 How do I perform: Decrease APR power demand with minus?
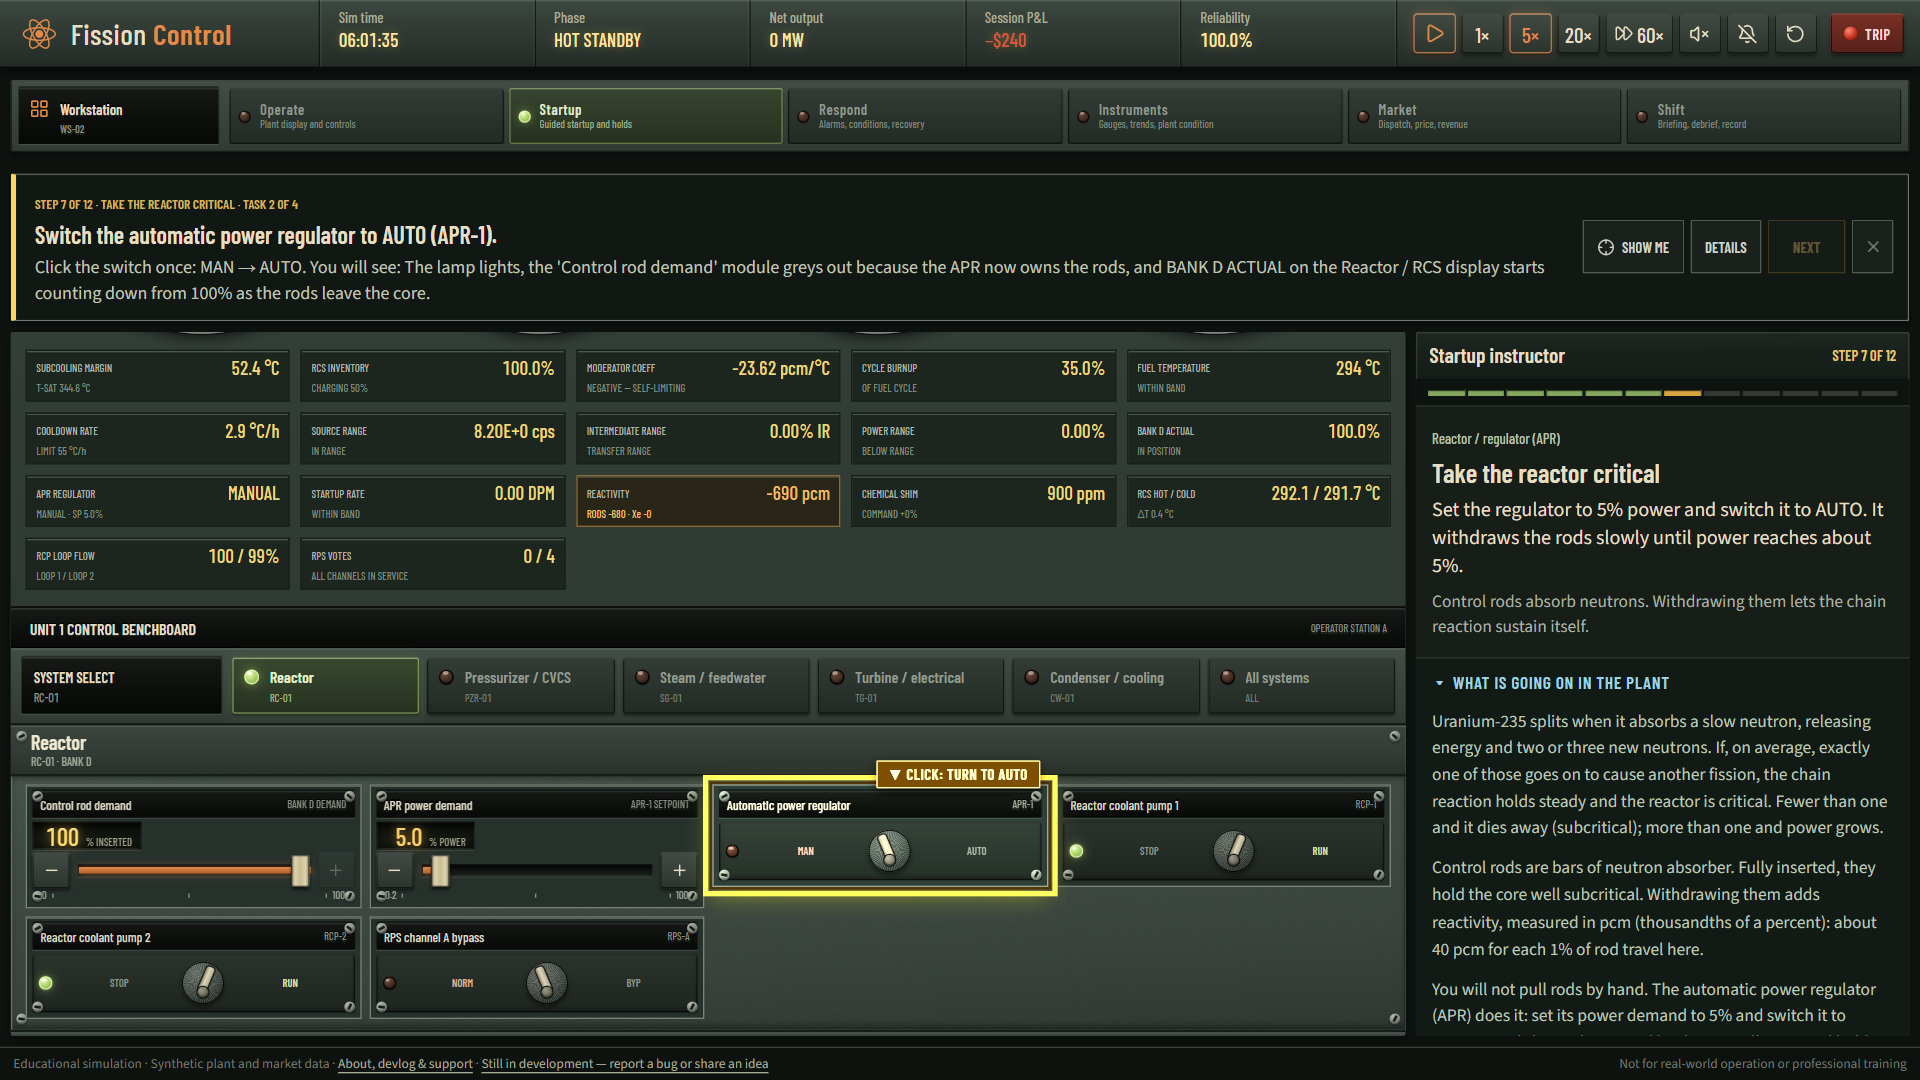pyautogui.click(x=394, y=870)
